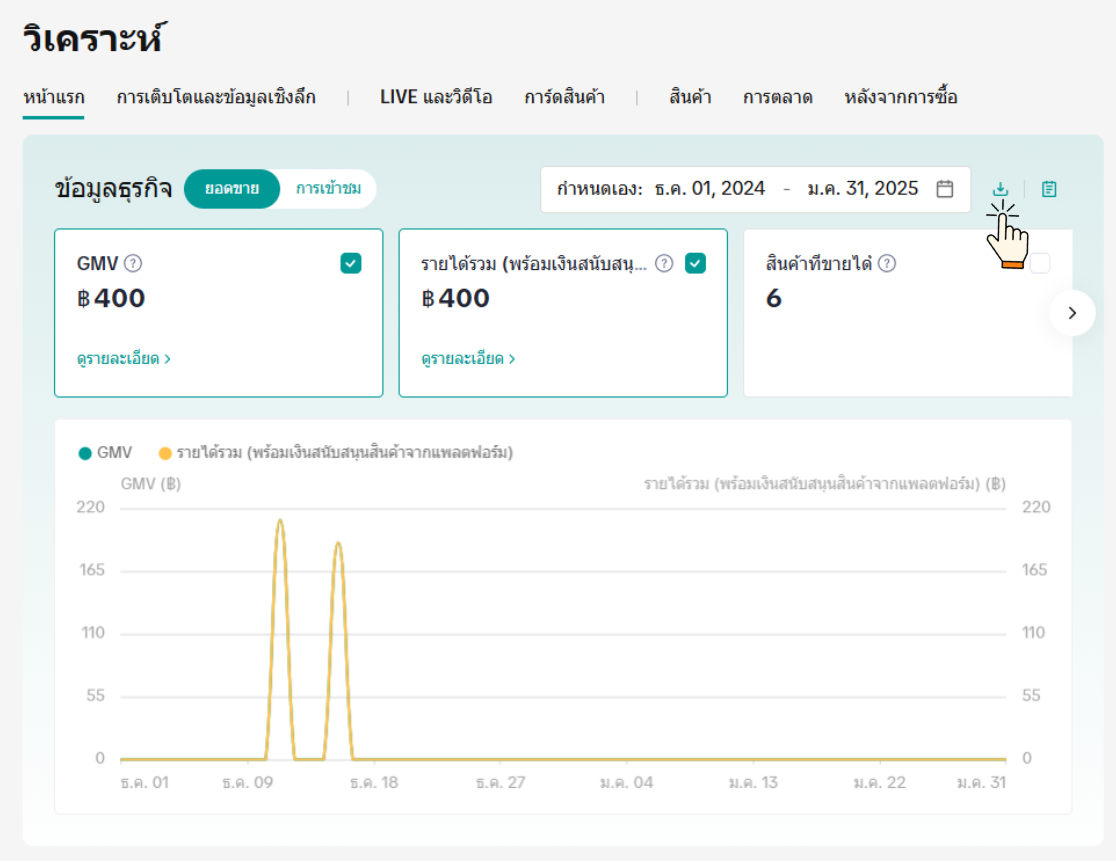This screenshot has width=1116, height=866.
Task: Click the download data icon
Action: point(1000,189)
